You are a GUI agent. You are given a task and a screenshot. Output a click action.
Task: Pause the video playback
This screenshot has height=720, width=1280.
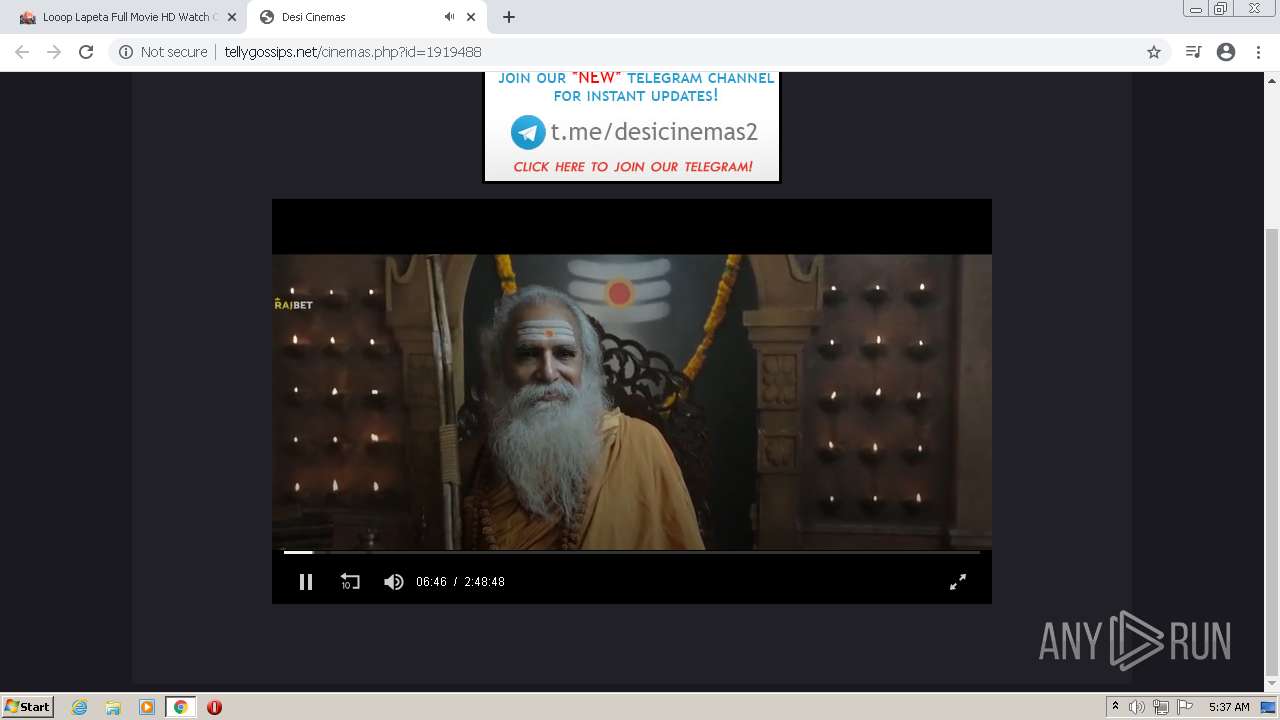coord(306,582)
